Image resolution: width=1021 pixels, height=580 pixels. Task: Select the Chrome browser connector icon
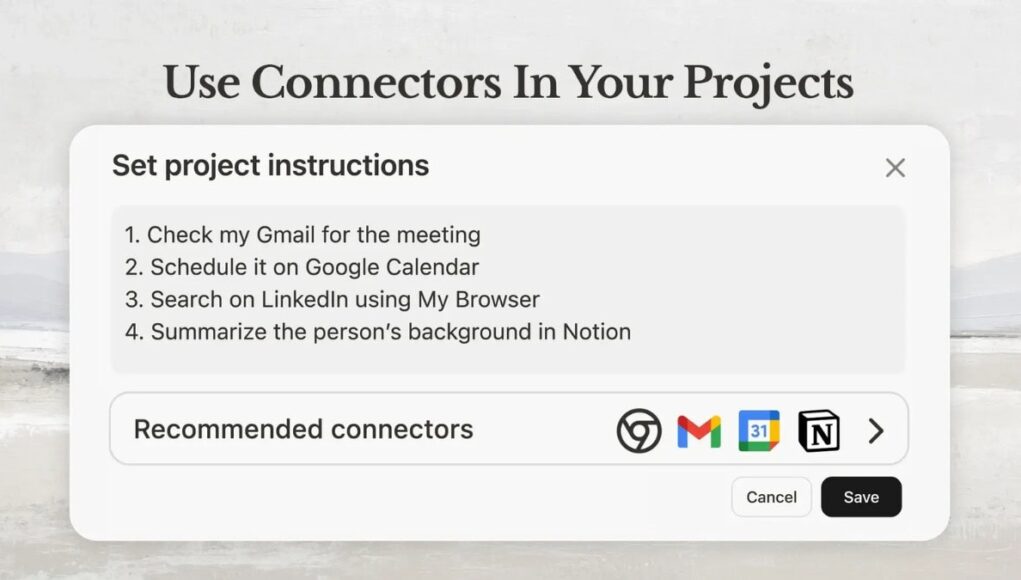pyautogui.click(x=638, y=430)
